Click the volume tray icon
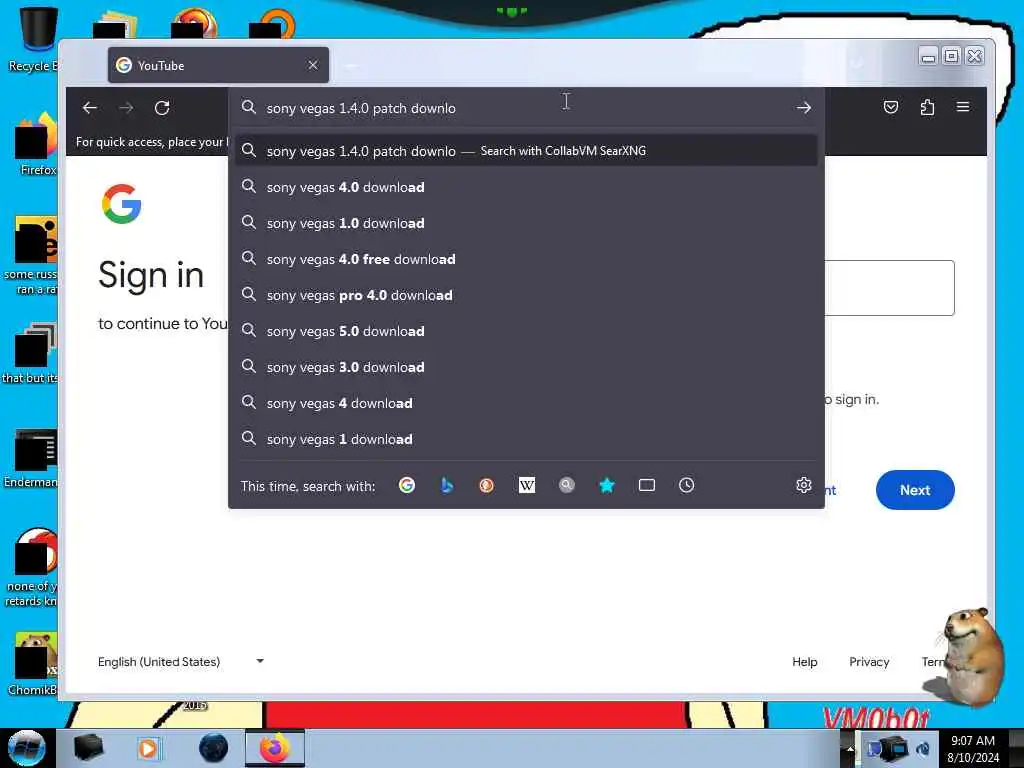1024x768 pixels. (923, 748)
